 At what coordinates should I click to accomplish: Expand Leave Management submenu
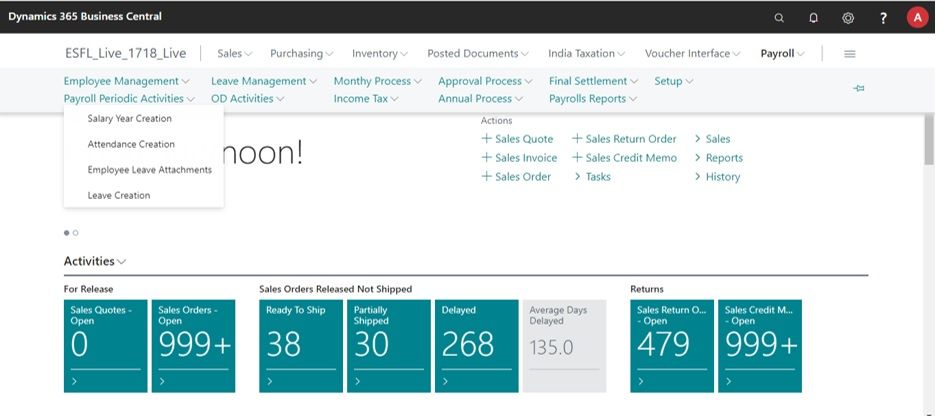[x=264, y=81]
